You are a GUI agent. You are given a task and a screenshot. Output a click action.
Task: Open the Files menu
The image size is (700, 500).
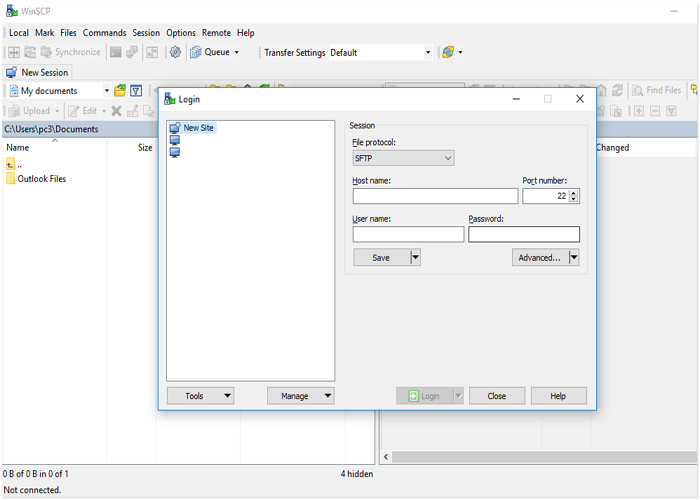68,33
